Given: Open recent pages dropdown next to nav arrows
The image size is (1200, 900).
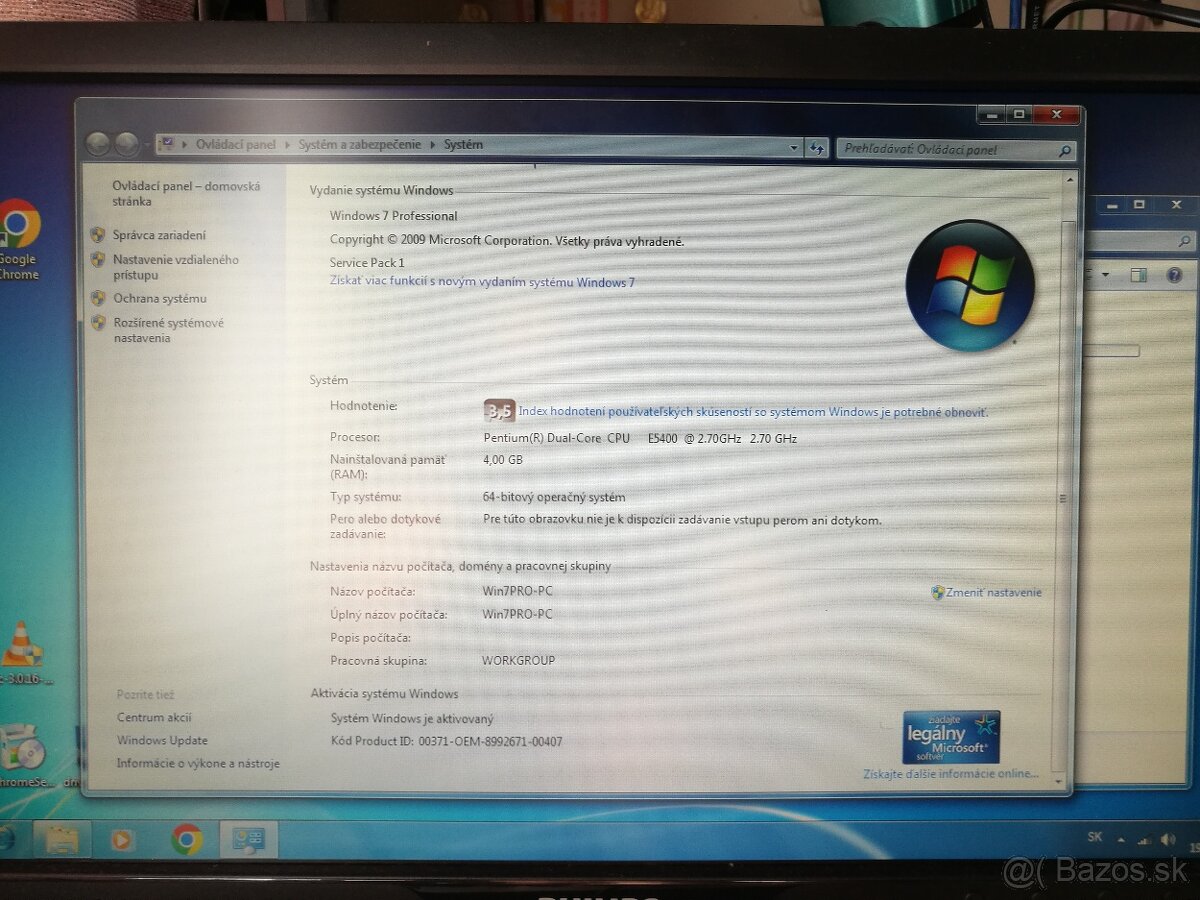Looking at the screenshot, I should [146, 145].
